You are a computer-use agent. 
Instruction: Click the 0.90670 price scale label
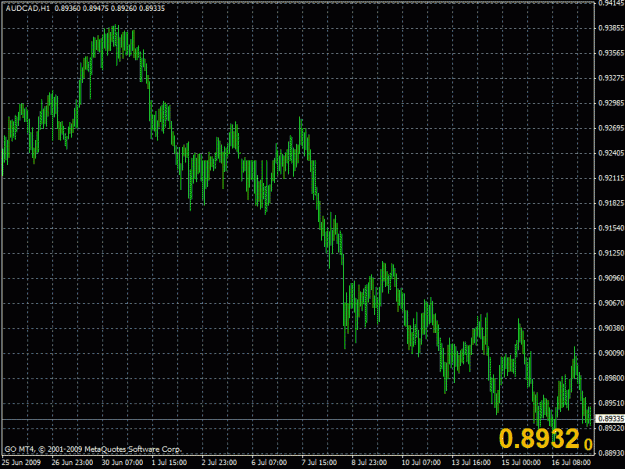point(611,303)
